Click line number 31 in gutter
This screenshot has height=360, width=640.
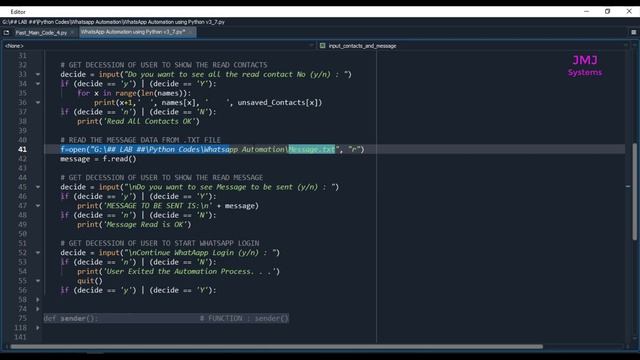22,56
